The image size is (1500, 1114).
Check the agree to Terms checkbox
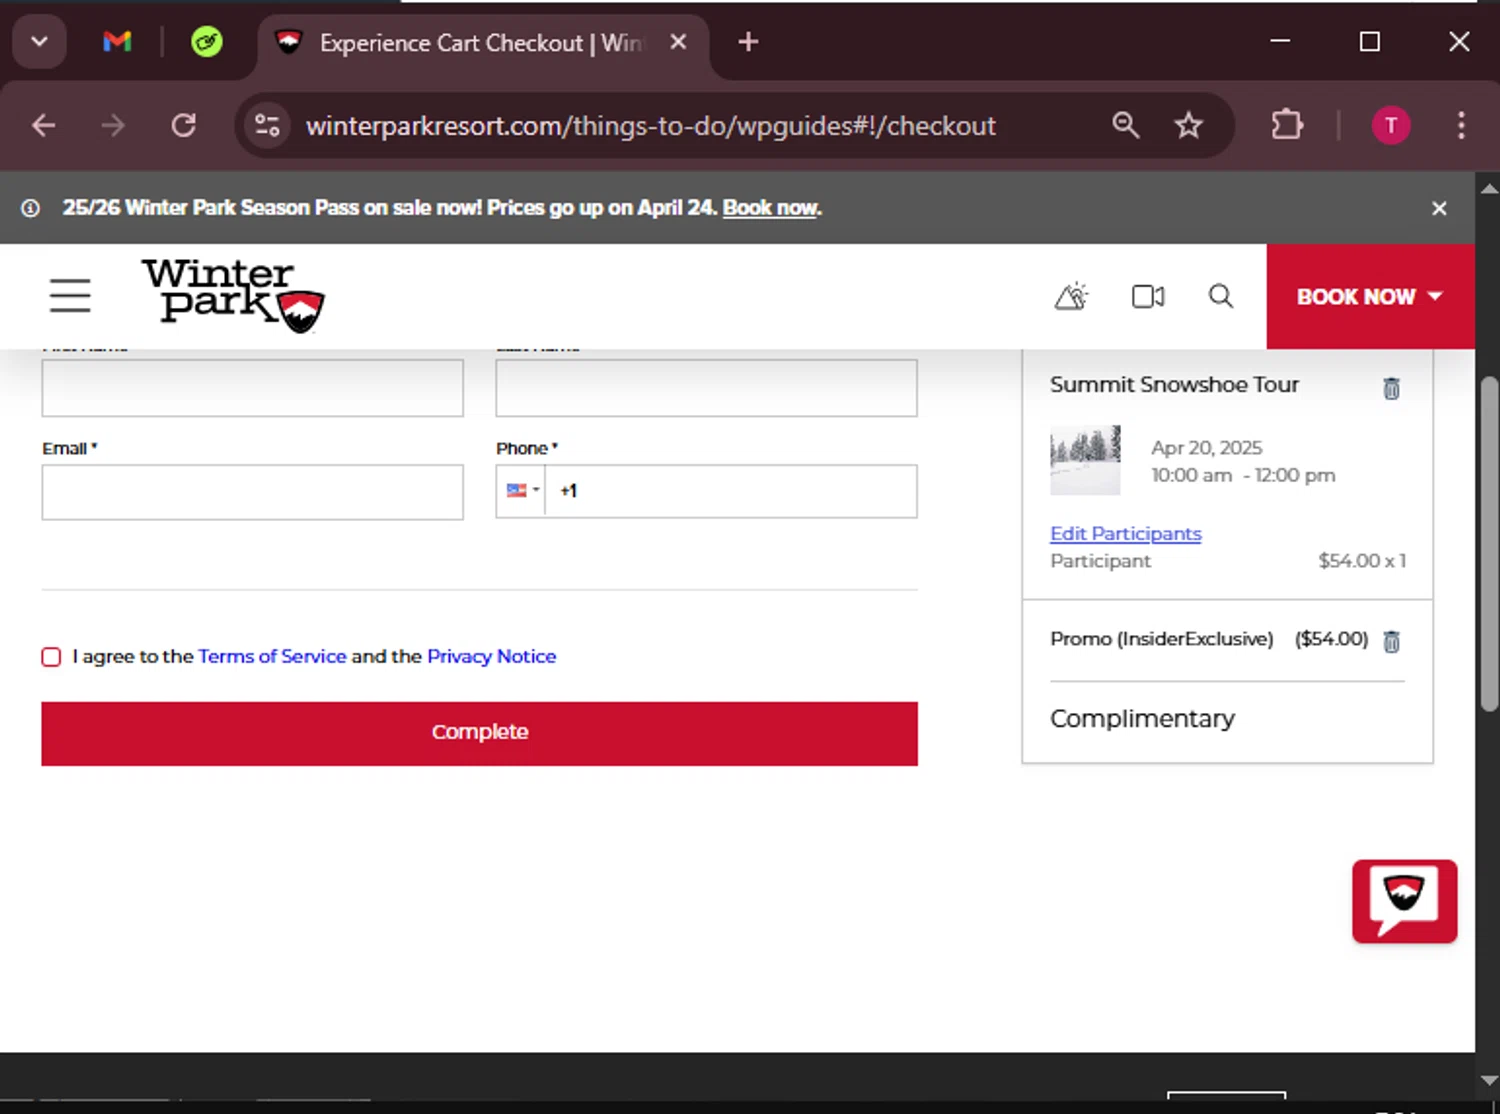[x=51, y=657]
